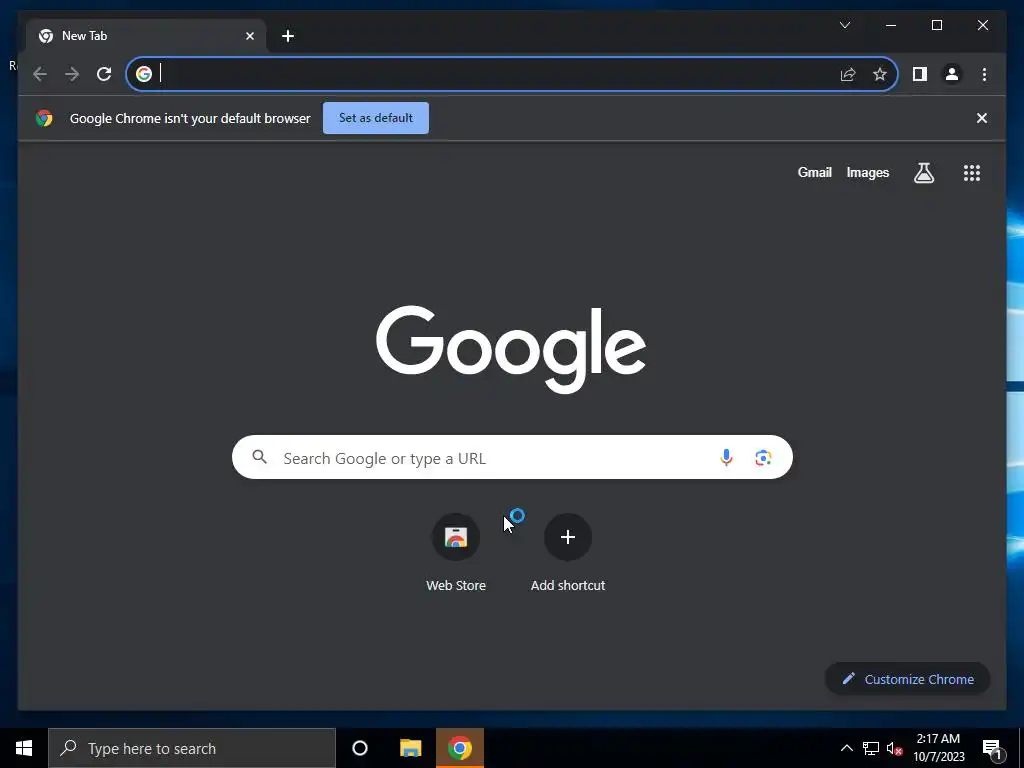Click the large Google logo
The height and width of the screenshot is (768, 1024).
tap(511, 349)
